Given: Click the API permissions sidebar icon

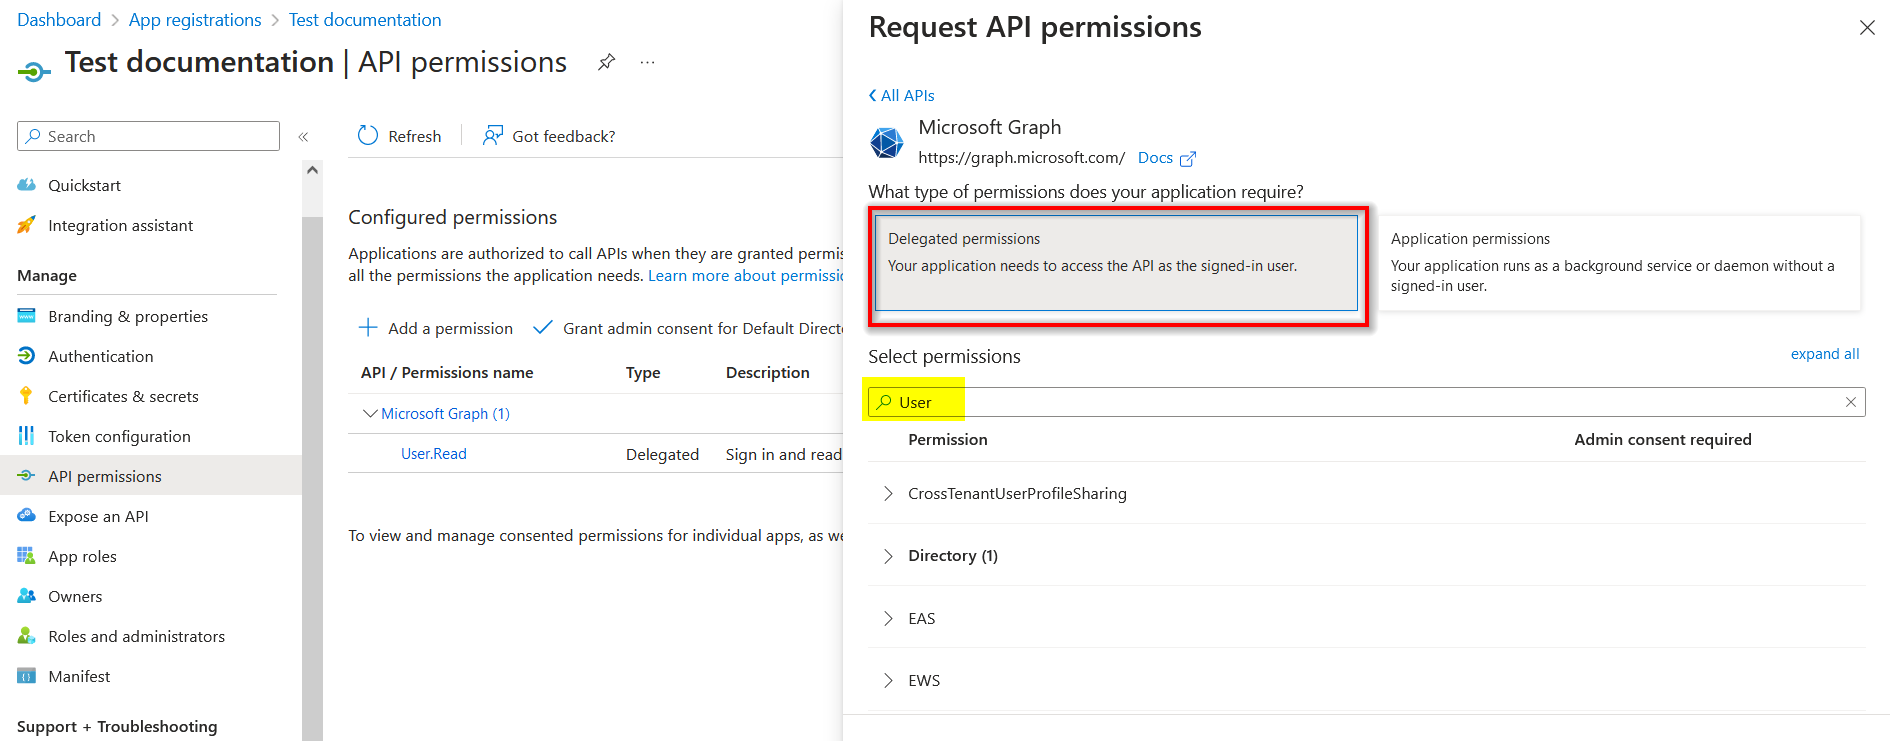Looking at the screenshot, I should (x=27, y=476).
